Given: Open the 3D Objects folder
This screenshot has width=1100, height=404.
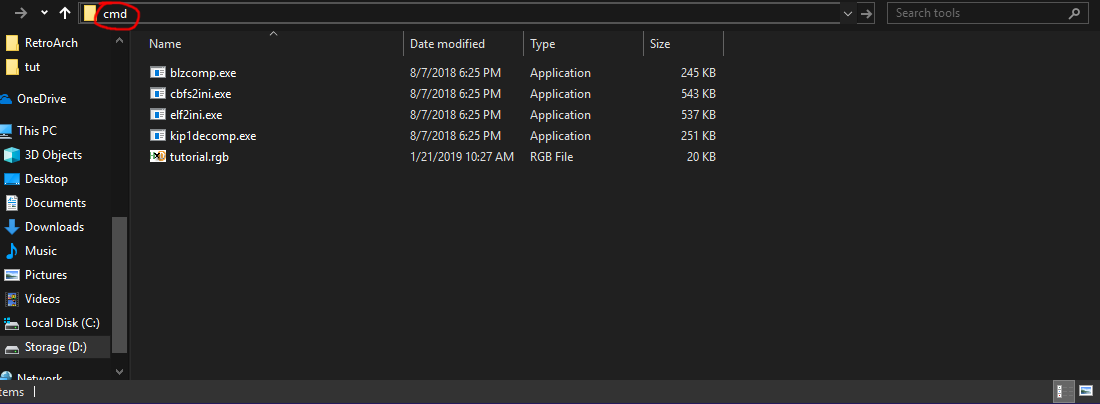Looking at the screenshot, I should click(x=53, y=154).
